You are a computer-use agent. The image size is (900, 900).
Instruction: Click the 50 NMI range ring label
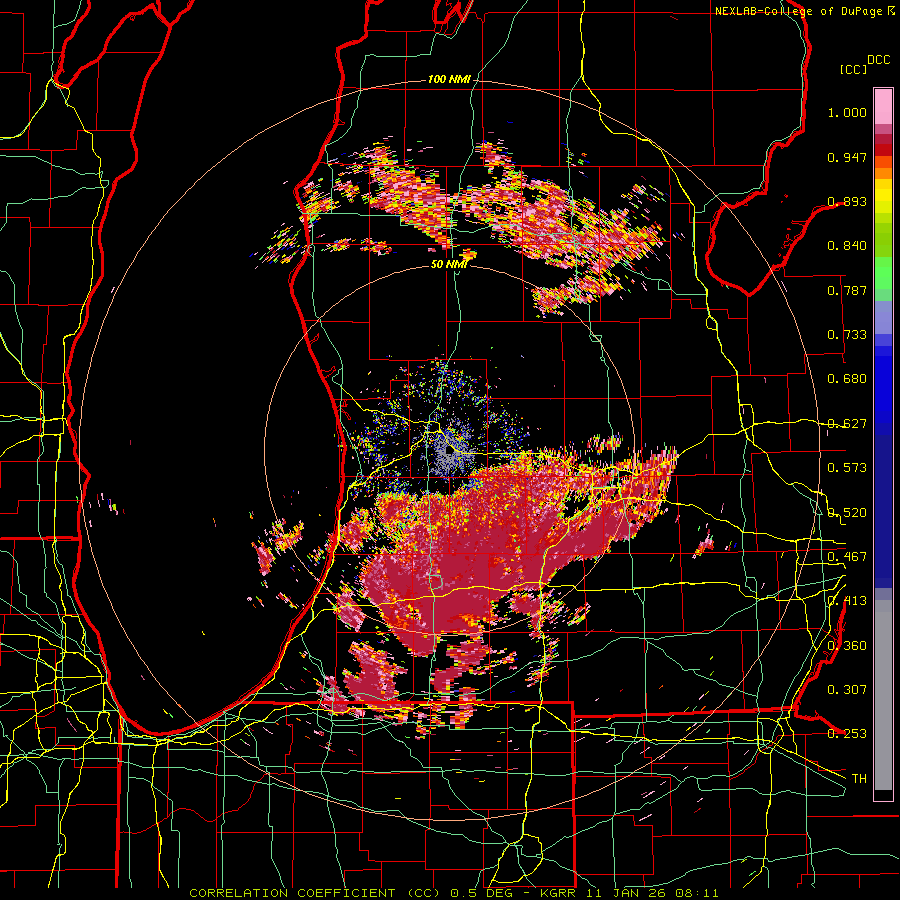click(x=449, y=264)
